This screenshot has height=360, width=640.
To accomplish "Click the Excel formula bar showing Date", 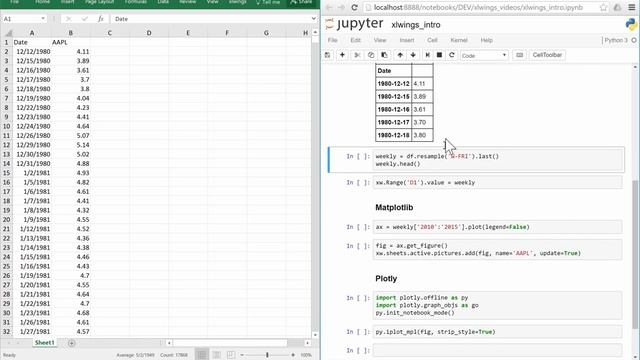I will [x=212, y=19].
